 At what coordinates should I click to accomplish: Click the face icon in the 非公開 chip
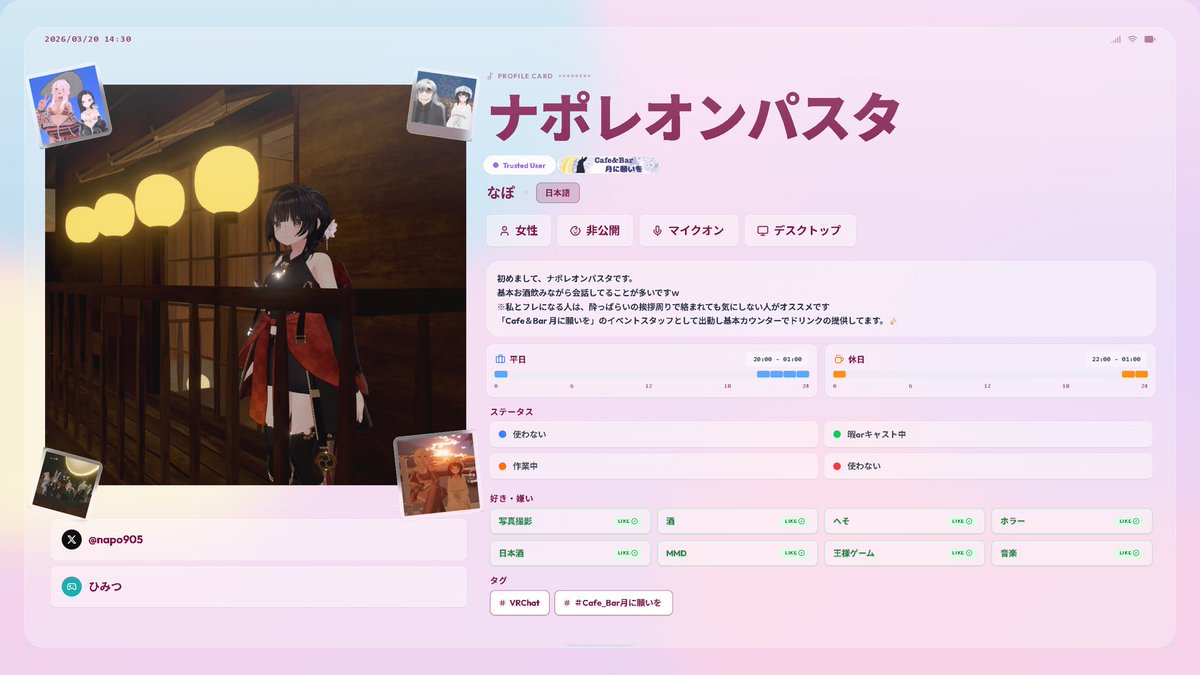pyautogui.click(x=575, y=231)
